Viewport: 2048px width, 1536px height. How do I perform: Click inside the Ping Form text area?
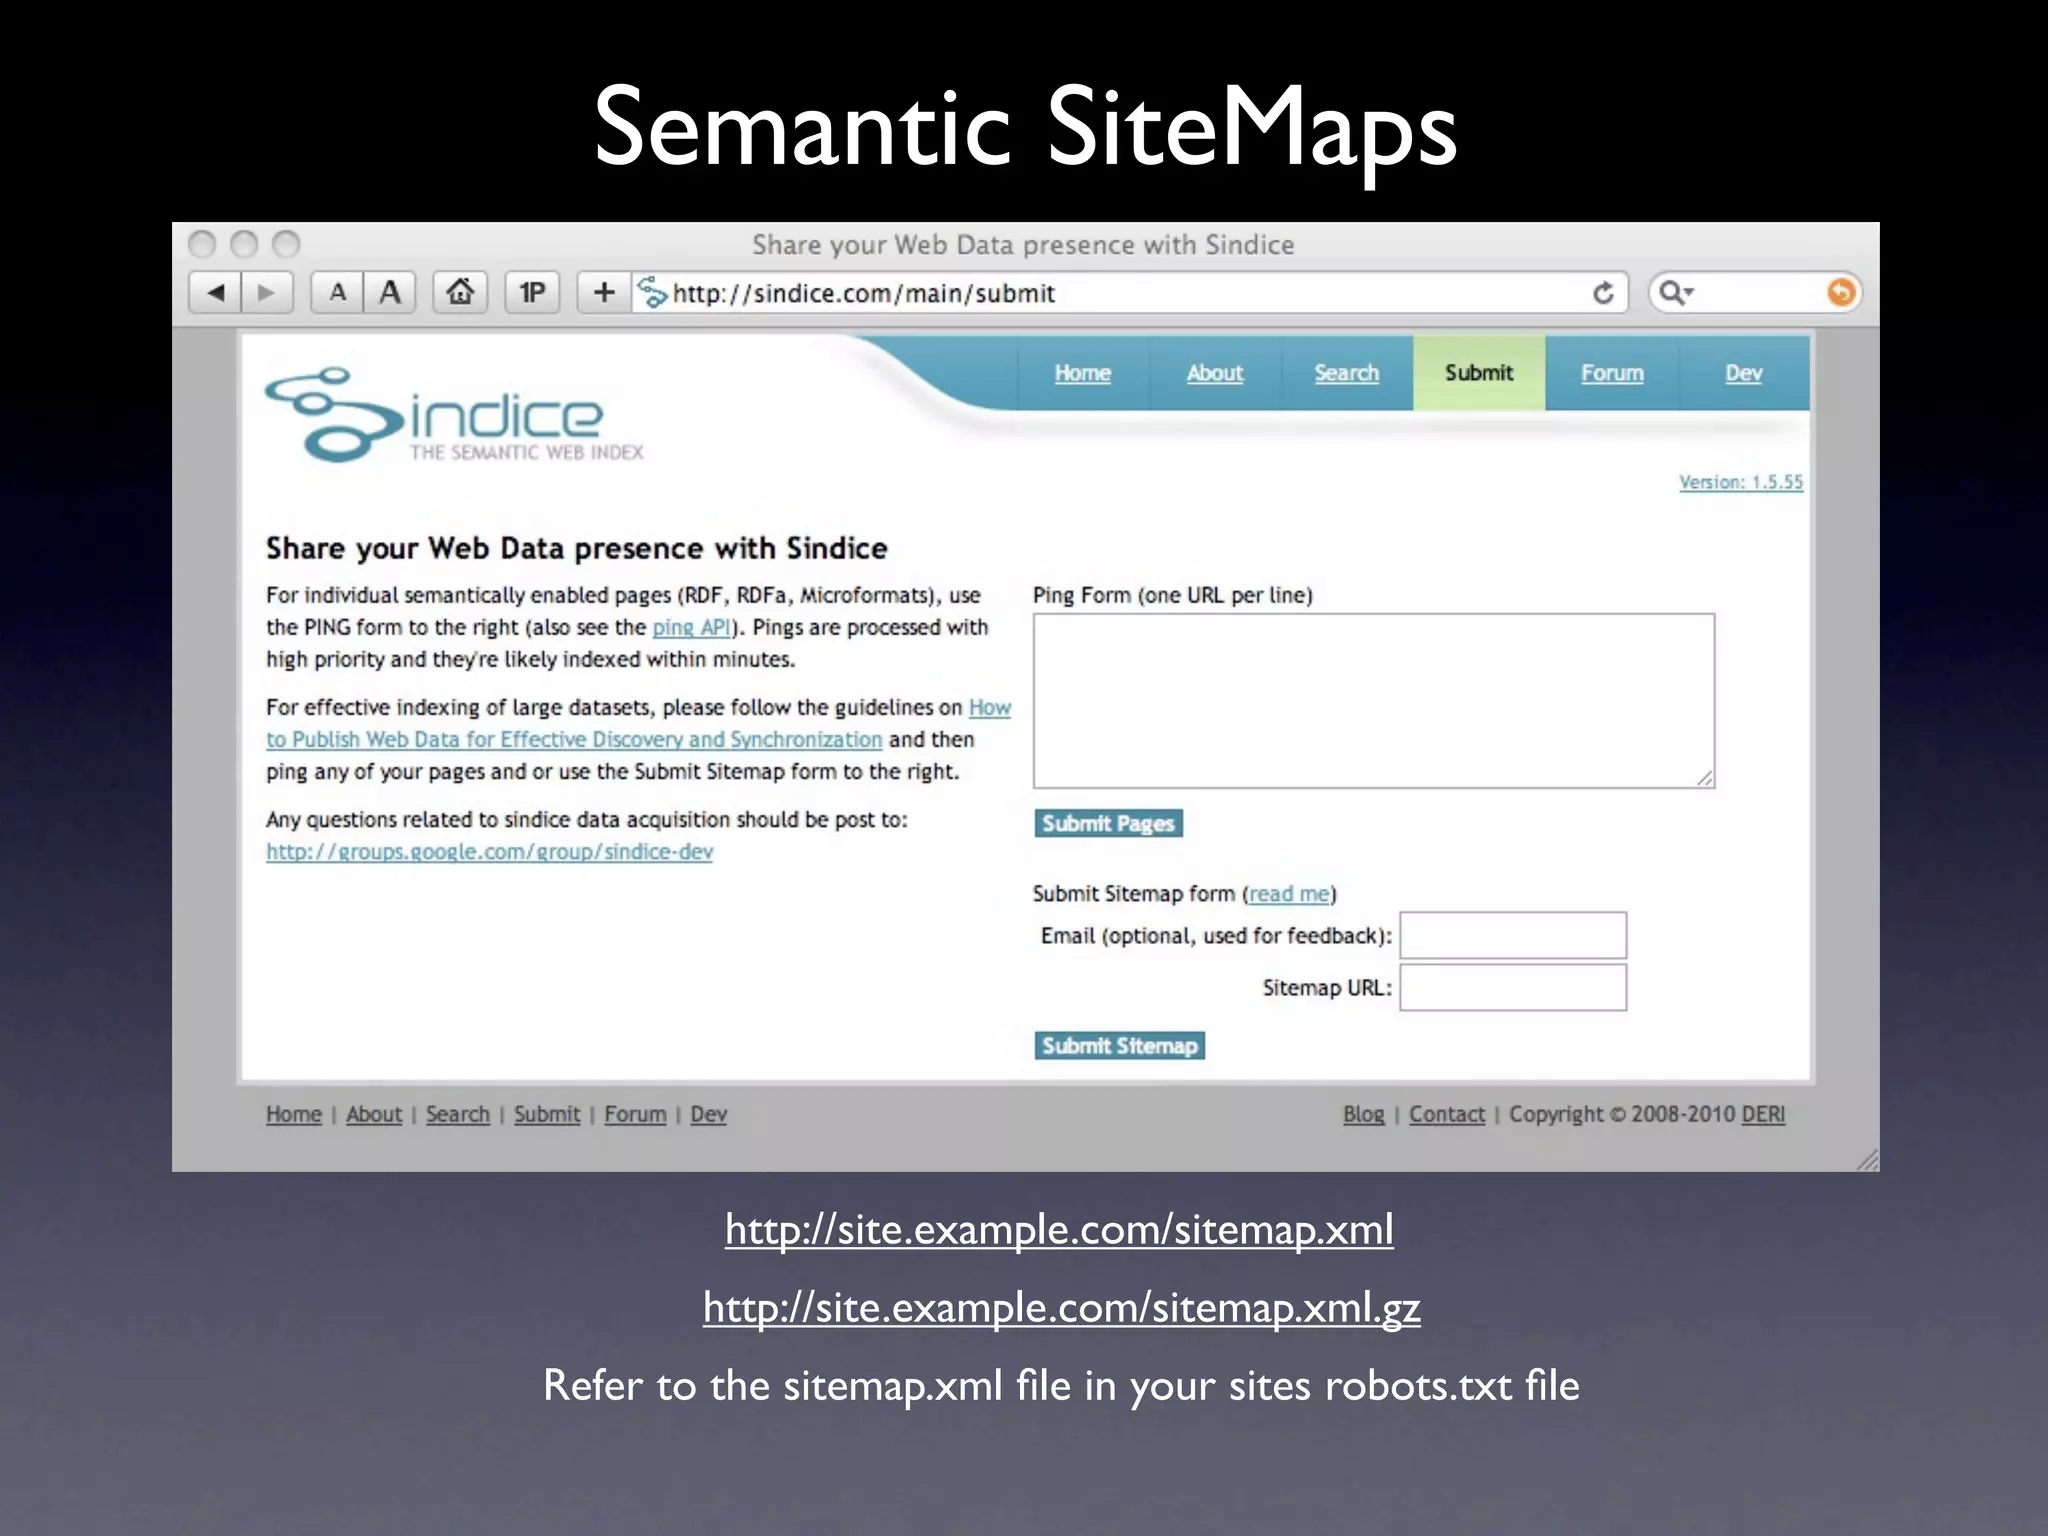coord(1374,701)
